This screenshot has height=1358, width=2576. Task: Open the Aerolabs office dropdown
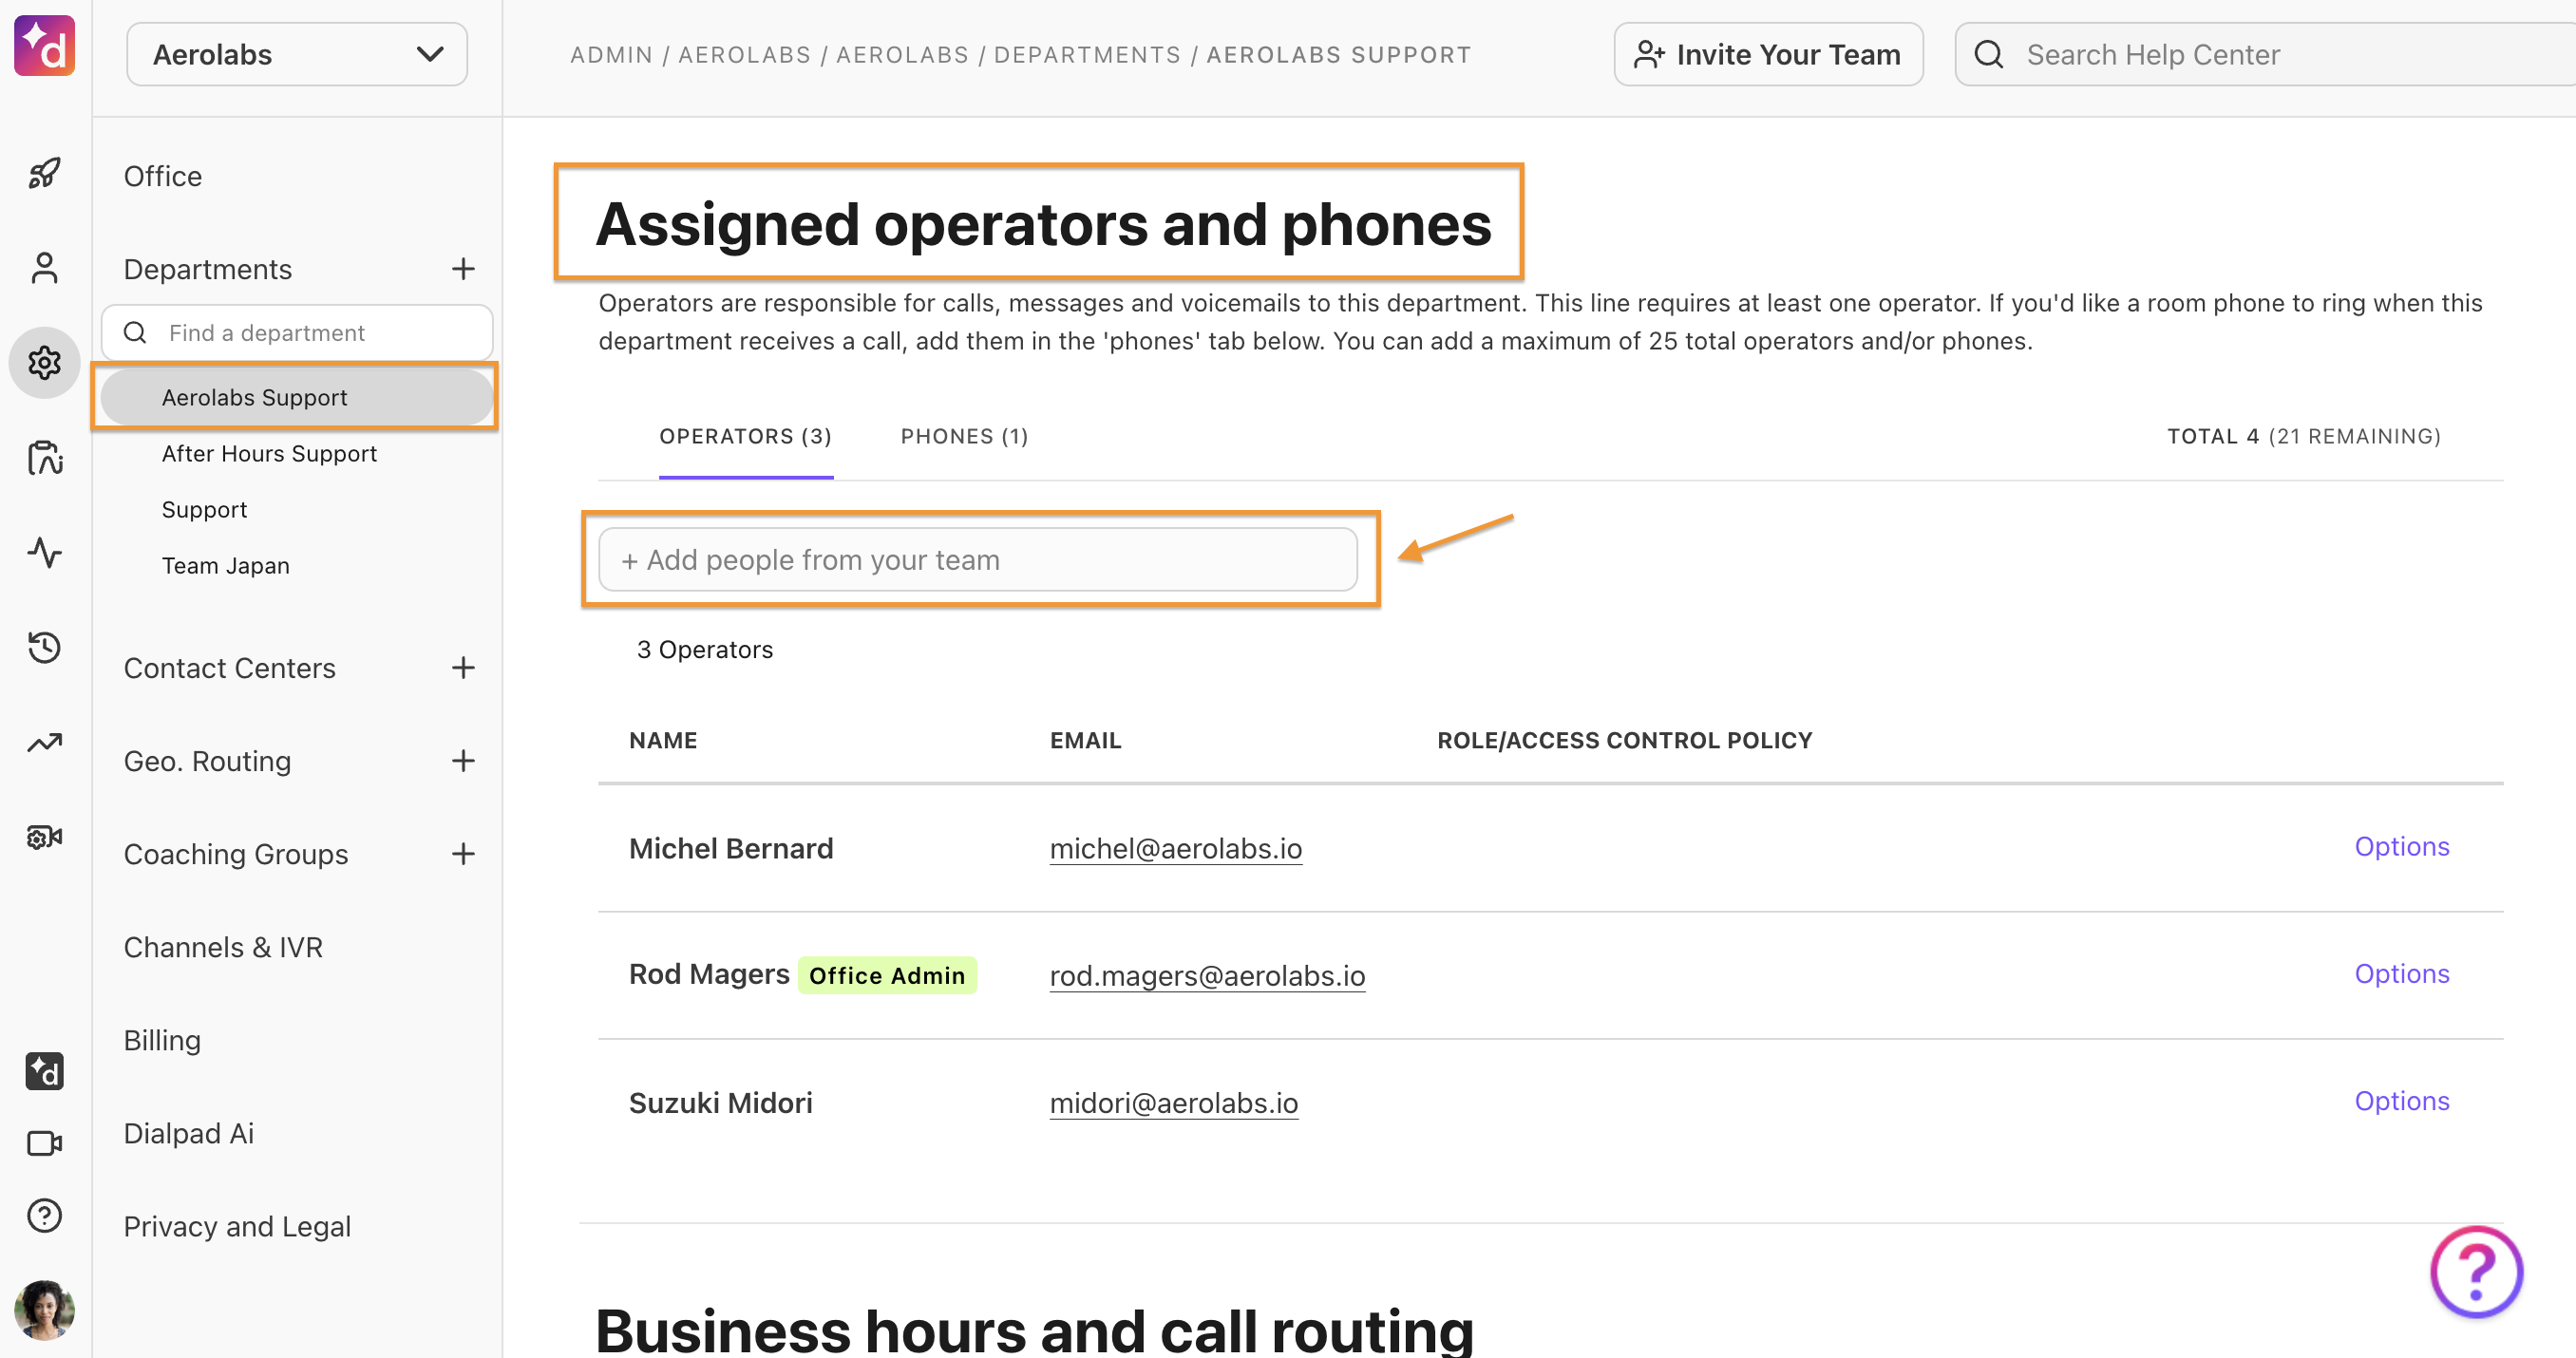tap(297, 54)
